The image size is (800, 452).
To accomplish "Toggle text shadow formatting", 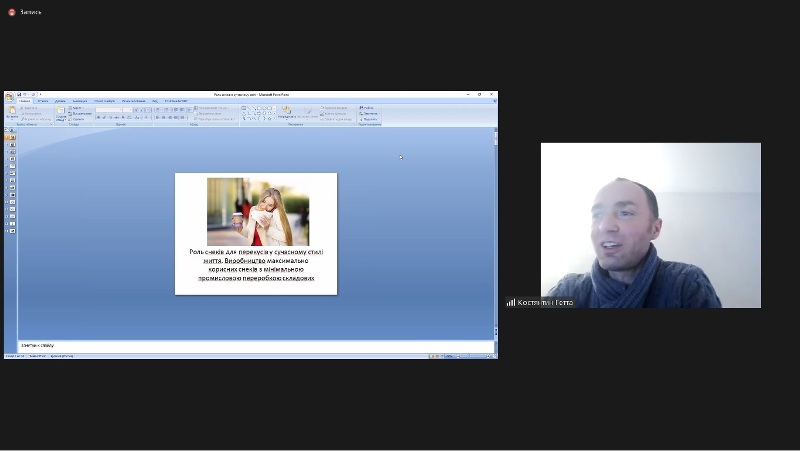I will tap(122, 117).
